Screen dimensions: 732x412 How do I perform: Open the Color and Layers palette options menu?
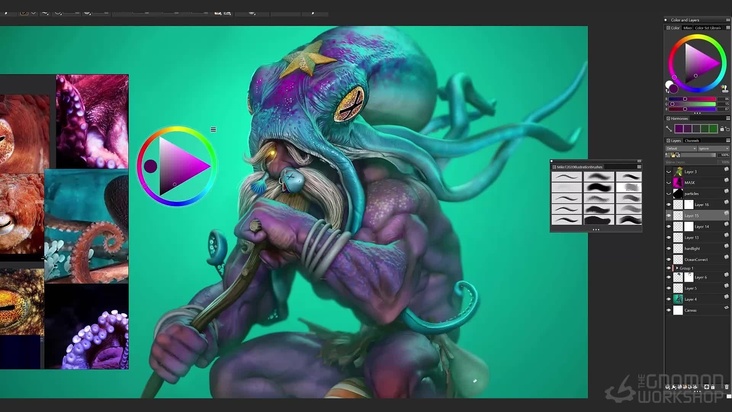click(x=728, y=20)
